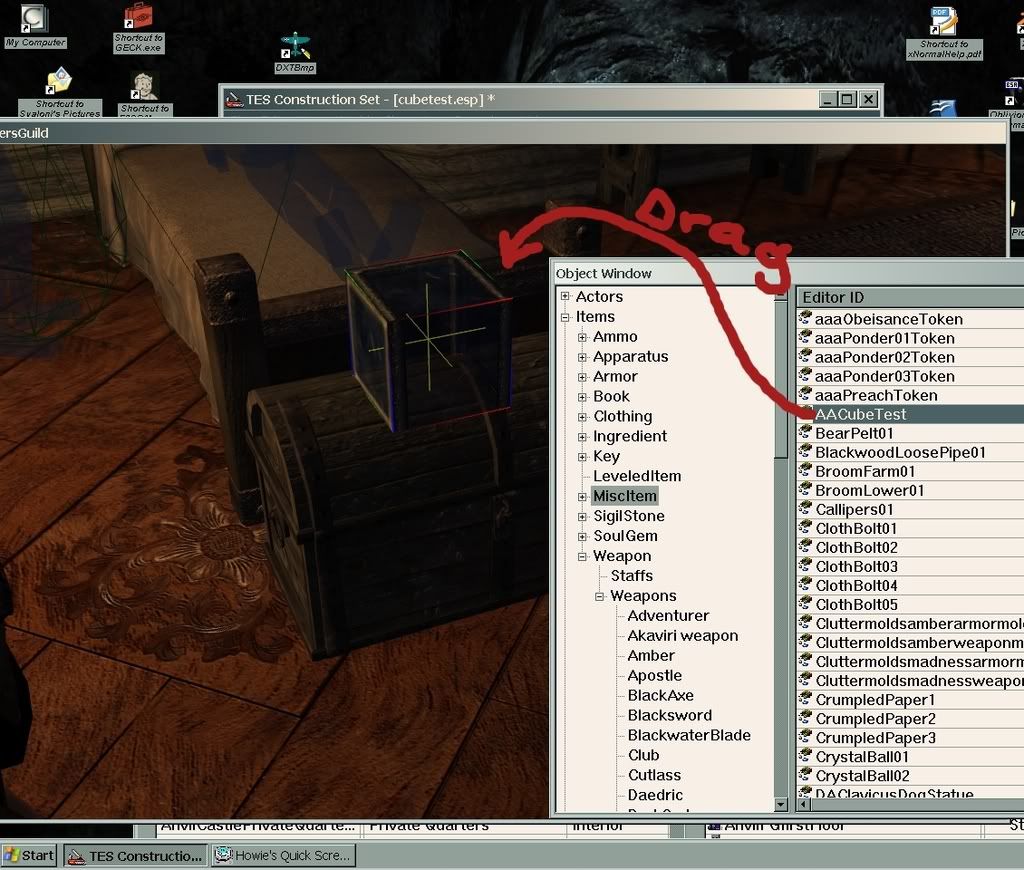The width and height of the screenshot is (1024, 870).
Task: Click the BroomLower01 item icon
Action: (805, 489)
